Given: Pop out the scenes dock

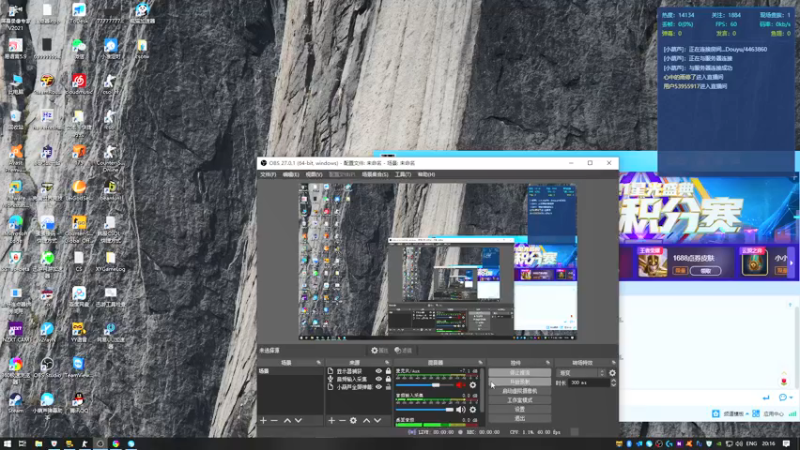Looking at the screenshot, I should [319, 363].
